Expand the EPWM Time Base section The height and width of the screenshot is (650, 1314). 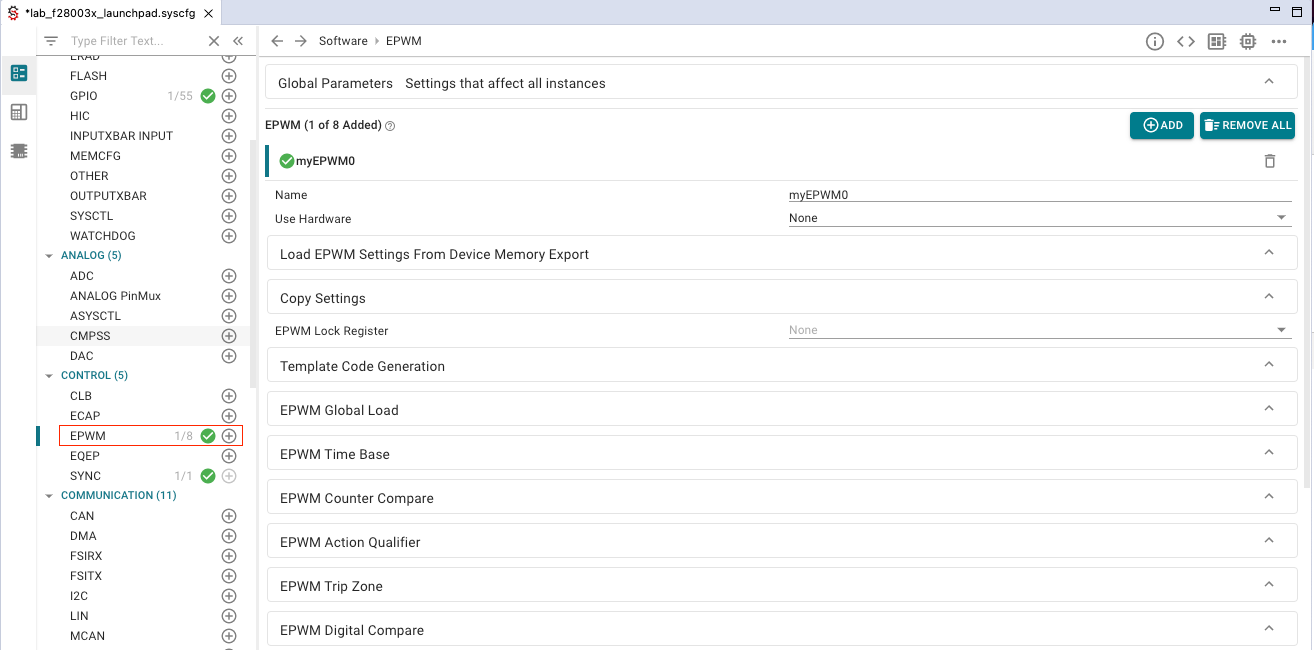(781, 454)
